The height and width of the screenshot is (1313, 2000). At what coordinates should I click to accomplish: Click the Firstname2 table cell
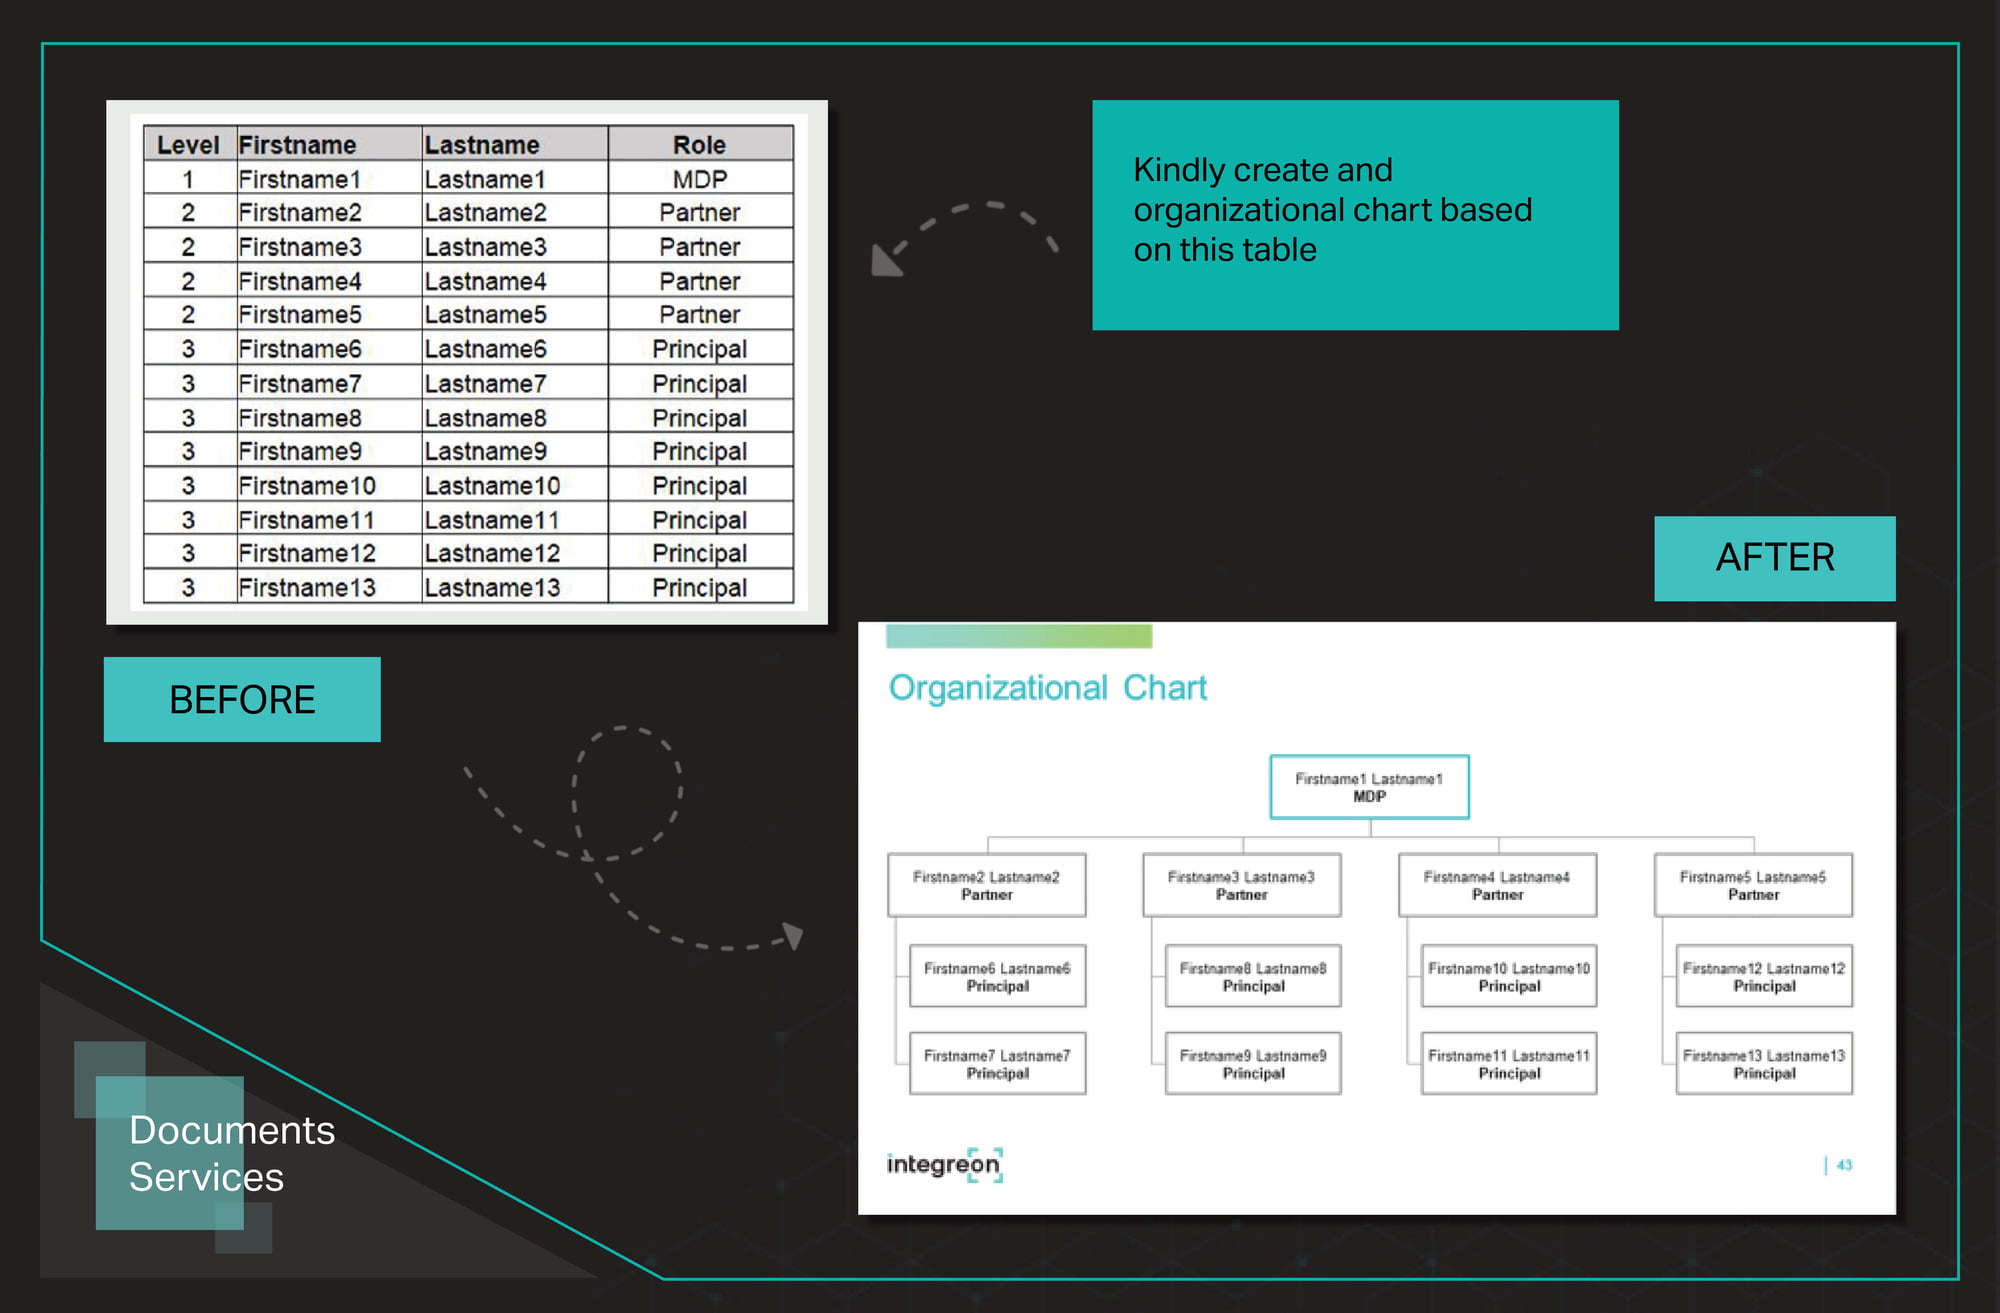[x=329, y=212]
